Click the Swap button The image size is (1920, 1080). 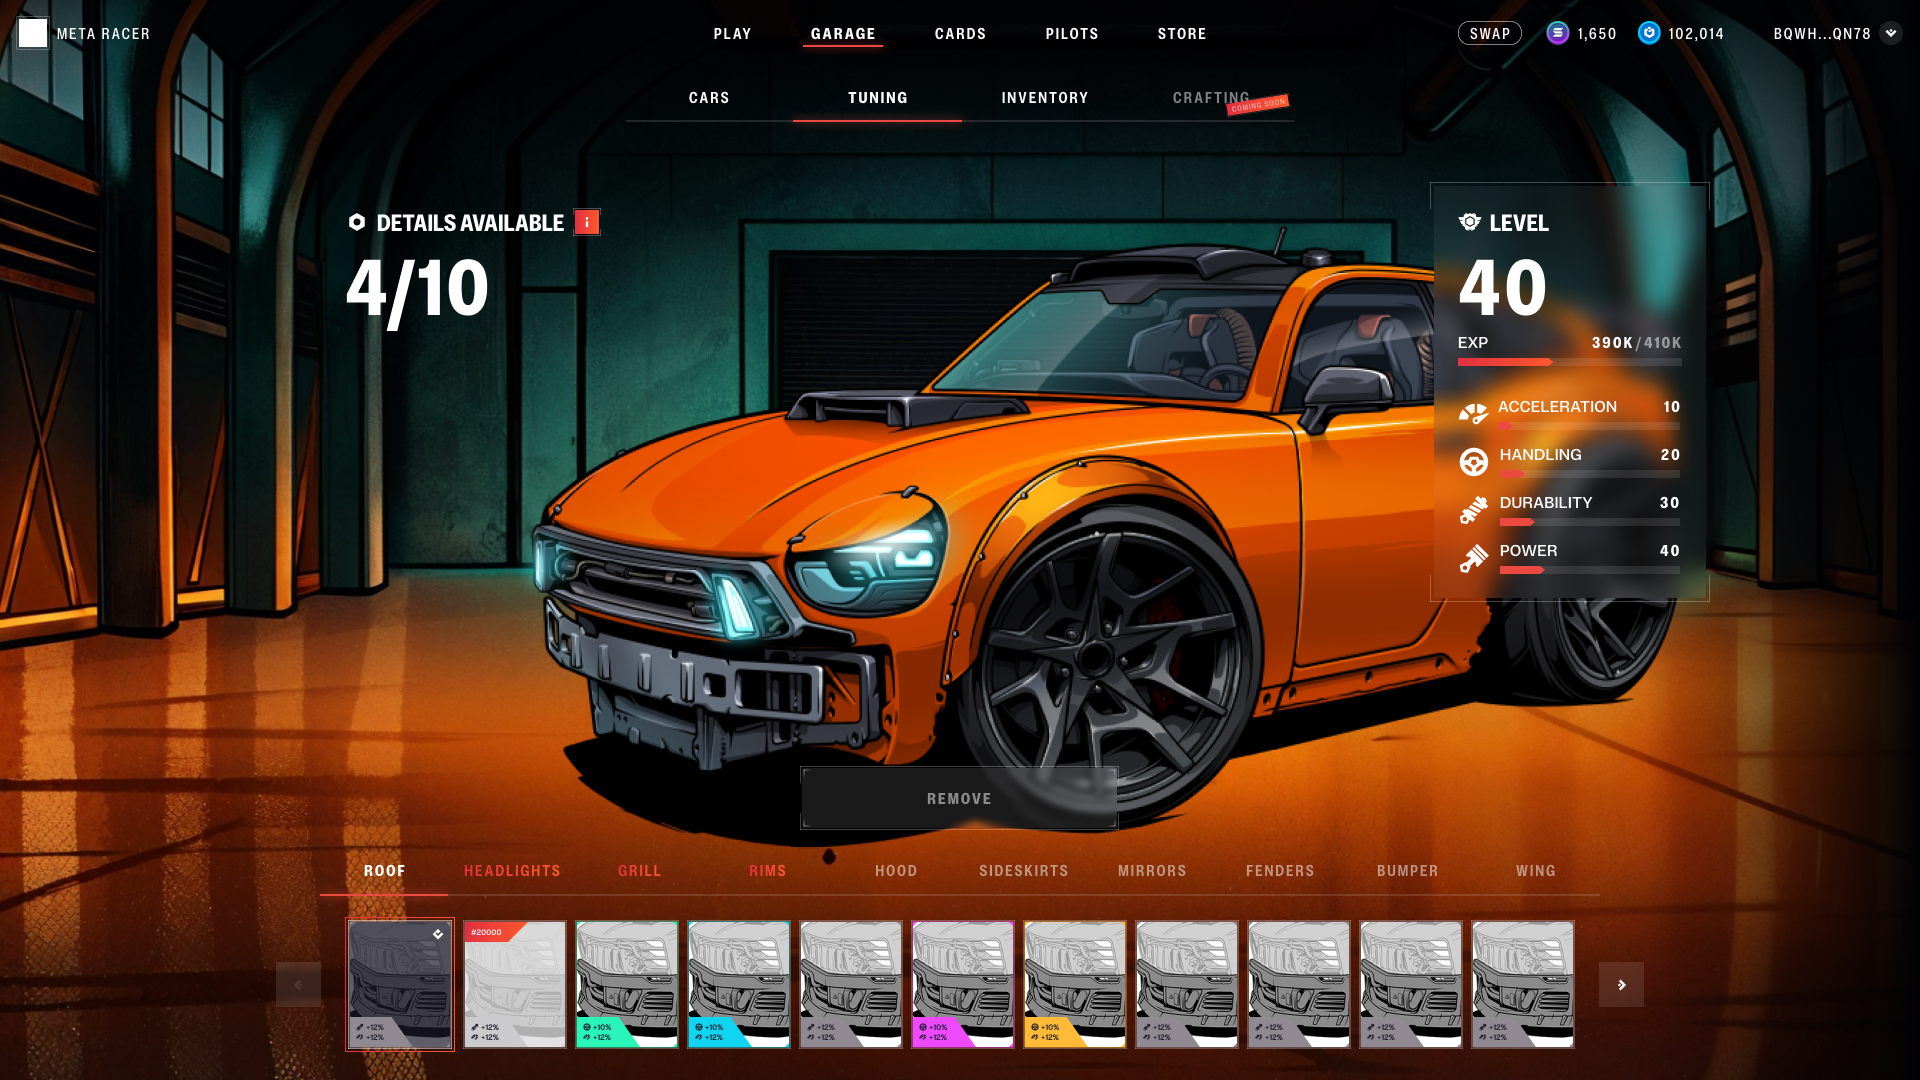coord(1489,33)
